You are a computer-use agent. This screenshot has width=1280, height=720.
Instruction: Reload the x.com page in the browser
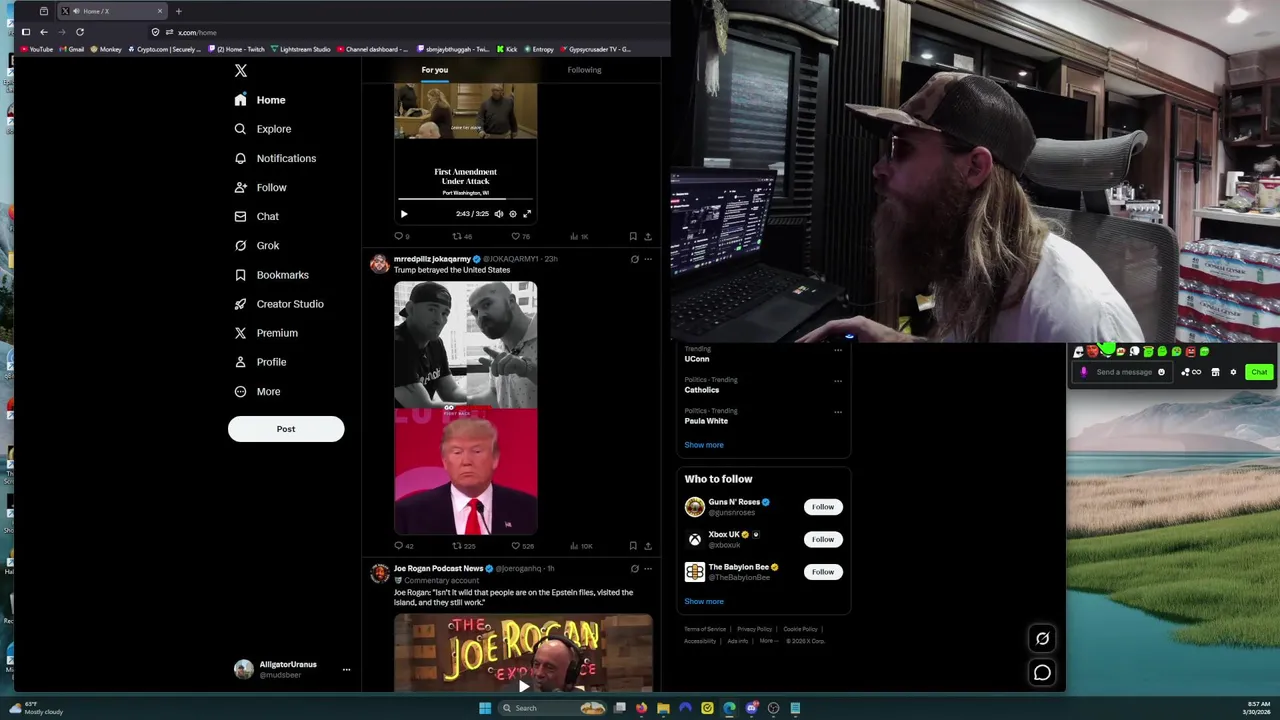coord(80,32)
